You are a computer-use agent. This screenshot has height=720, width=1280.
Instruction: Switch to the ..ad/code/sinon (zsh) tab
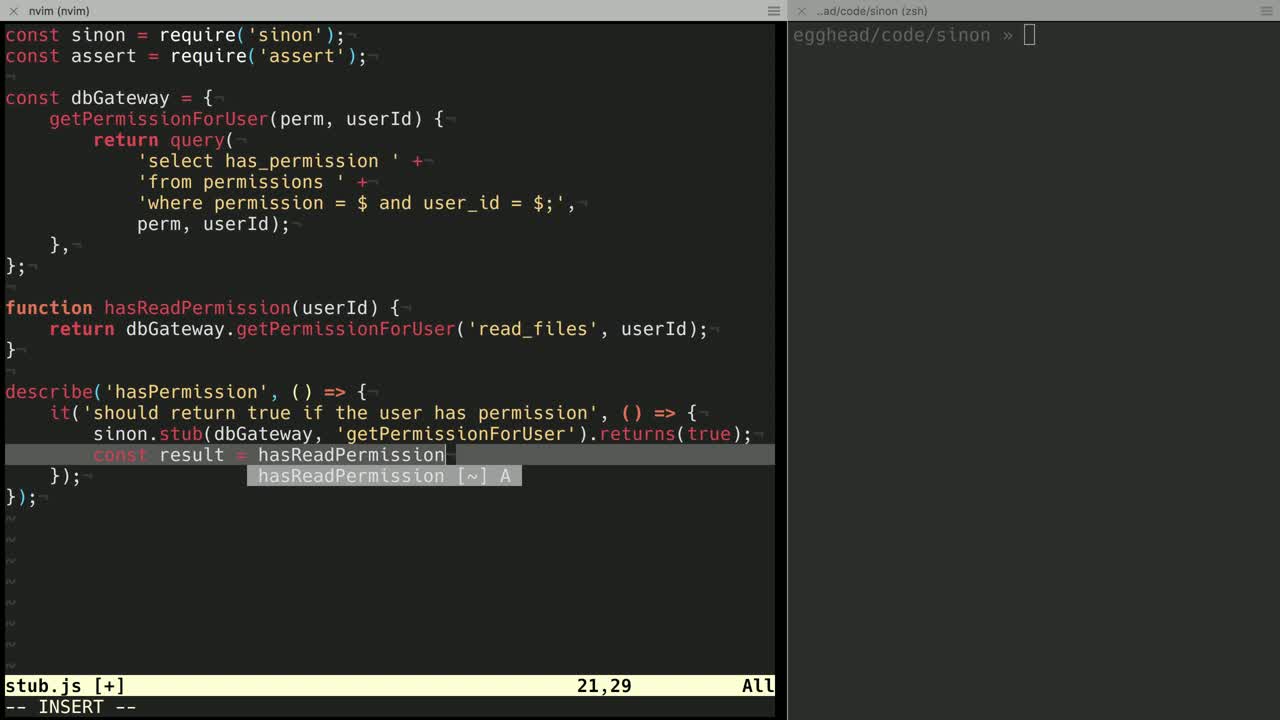tap(871, 11)
